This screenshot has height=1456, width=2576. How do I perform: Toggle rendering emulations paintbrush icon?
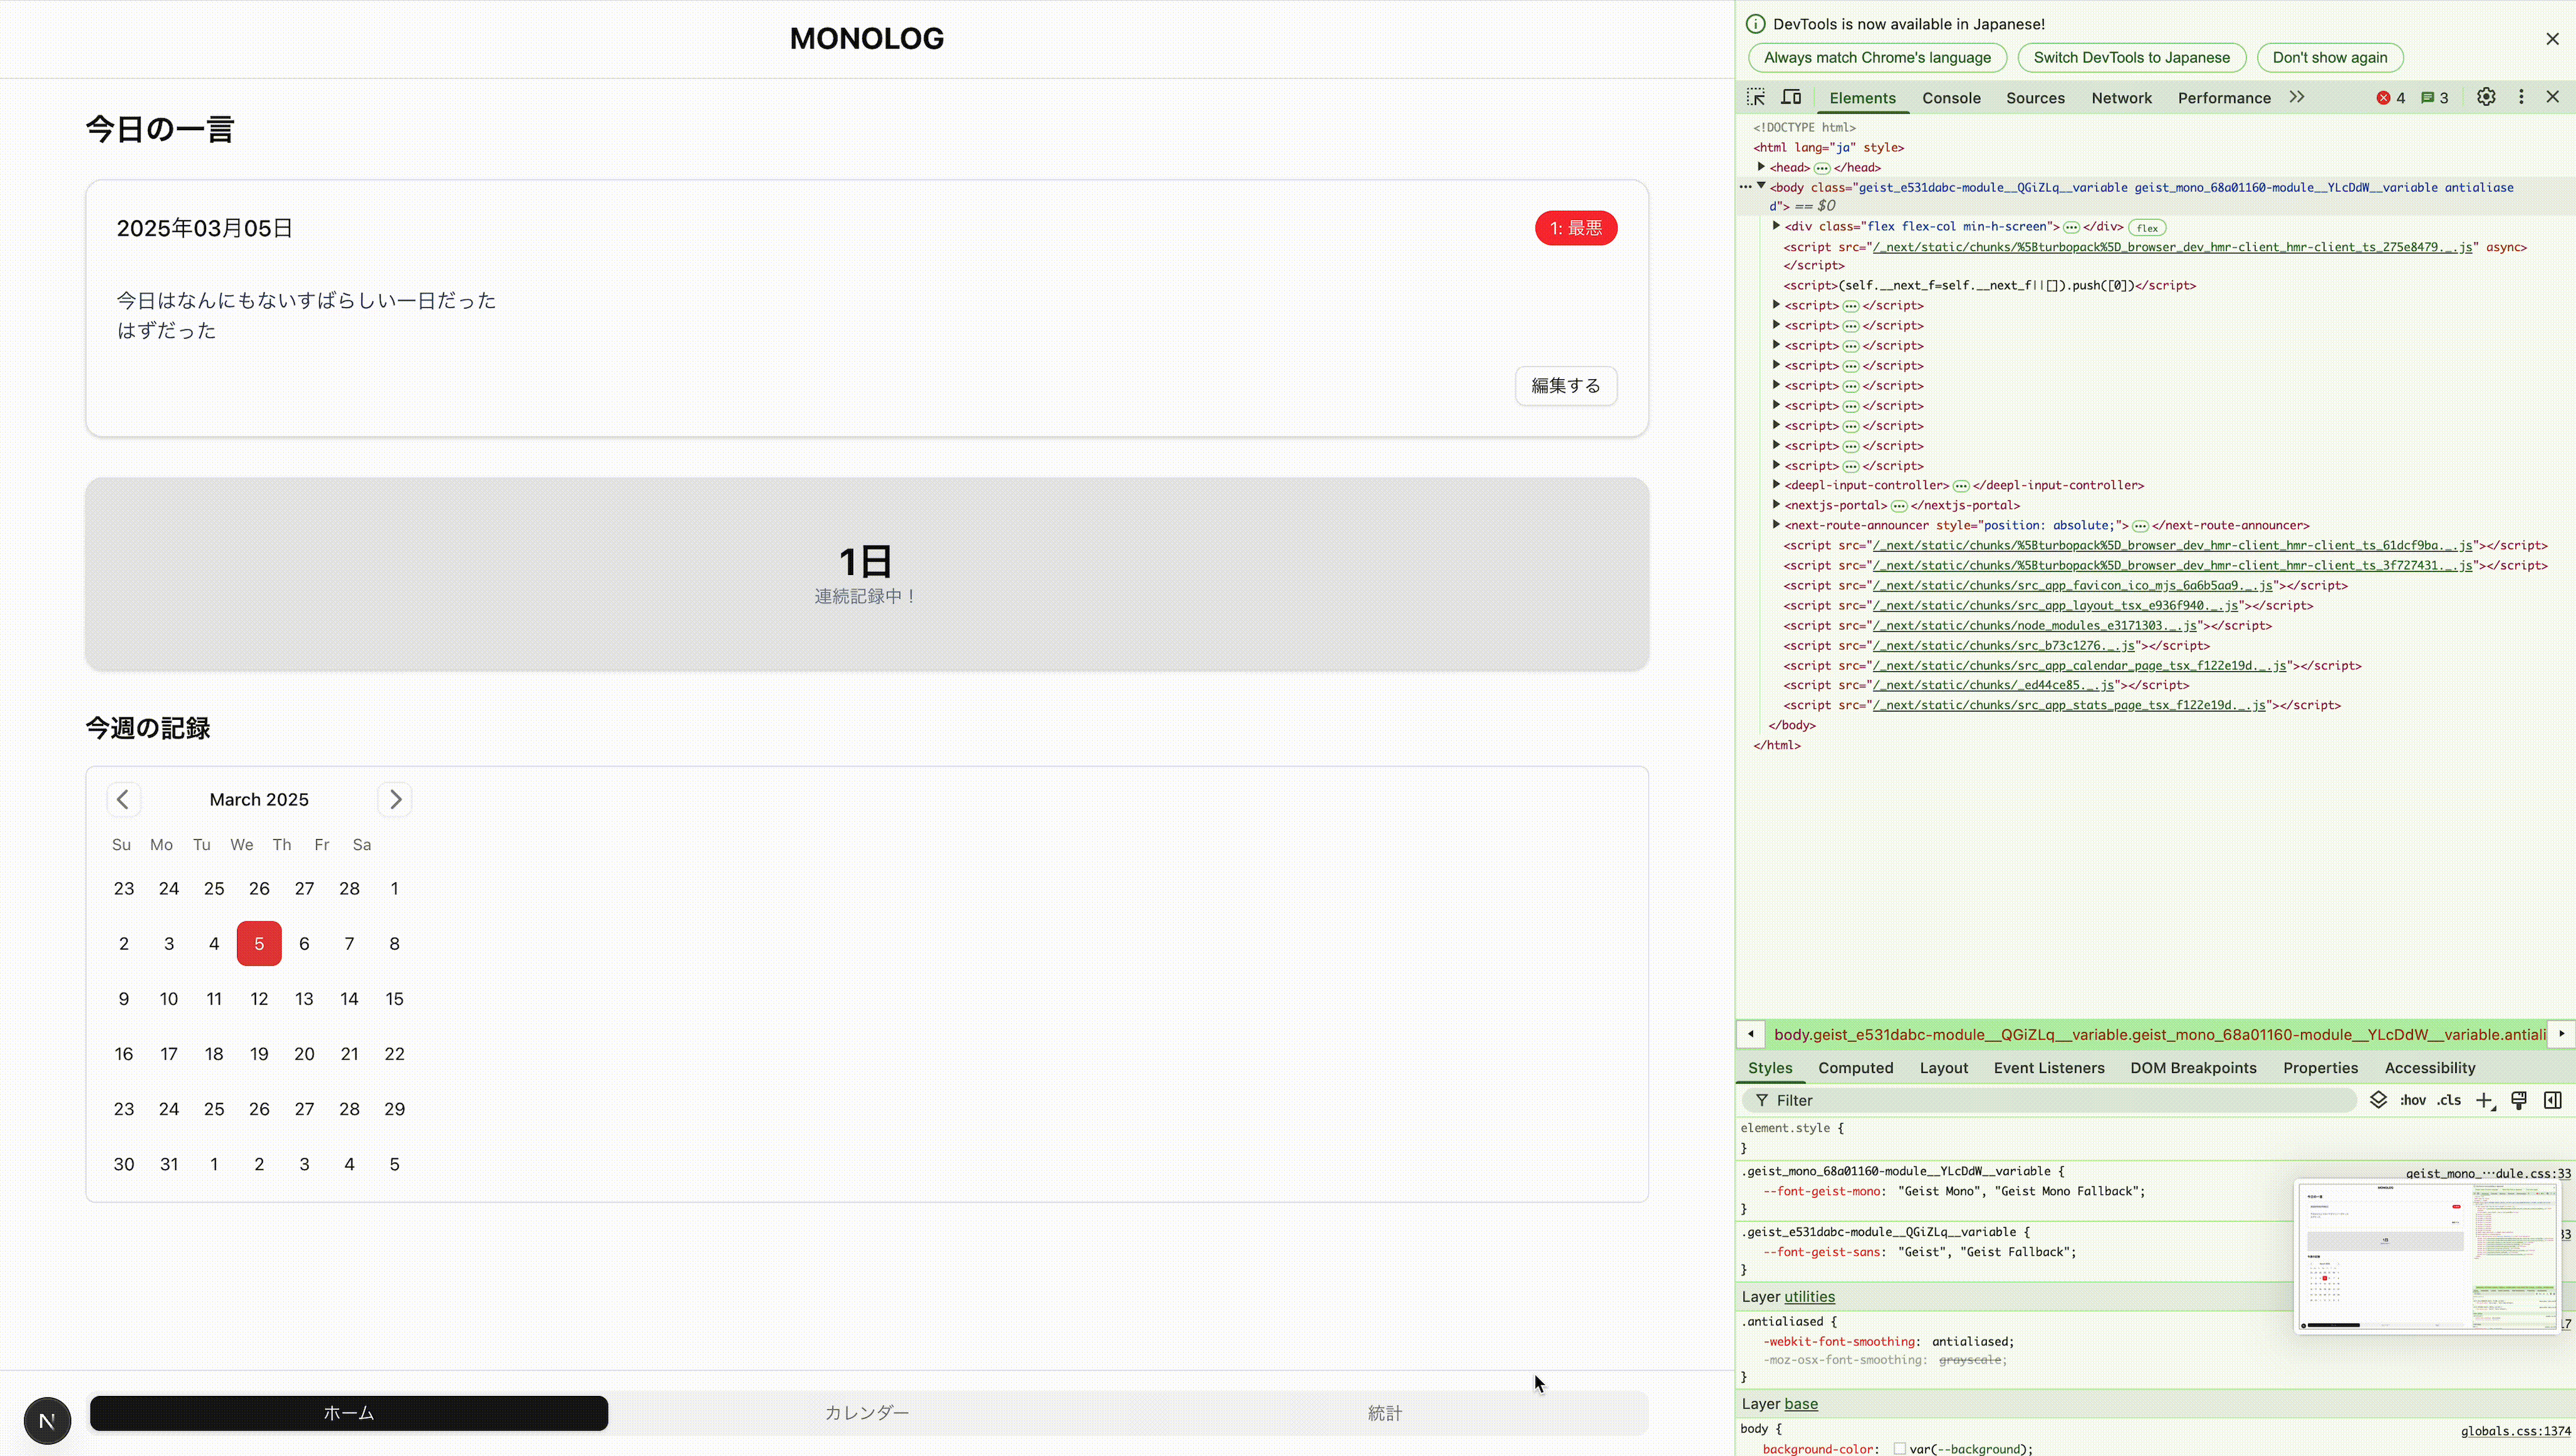pos(2519,1100)
